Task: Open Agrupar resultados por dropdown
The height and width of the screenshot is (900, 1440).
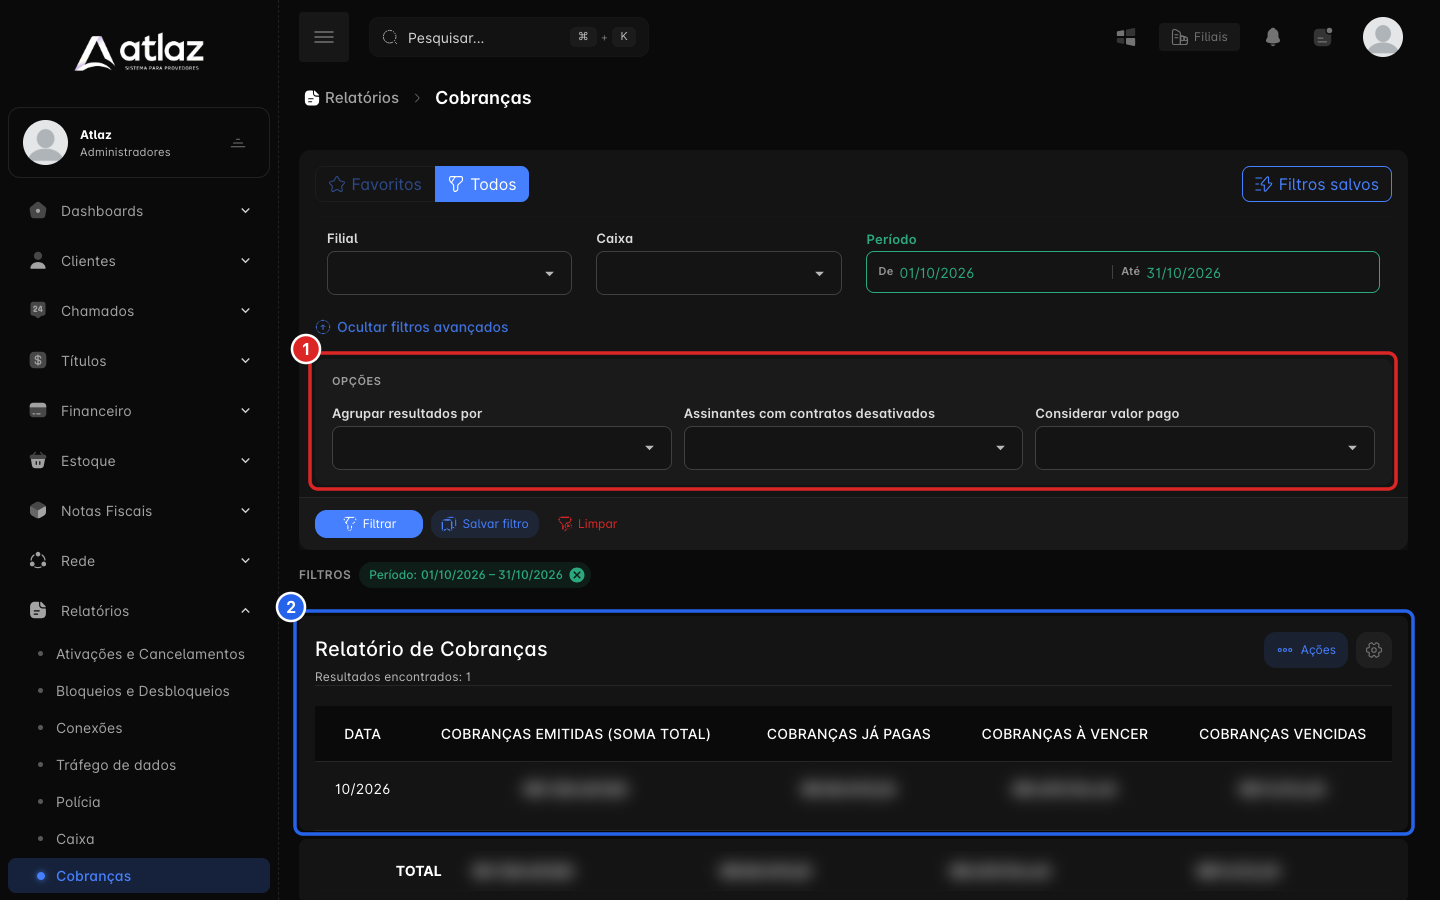Action: [x=501, y=448]
